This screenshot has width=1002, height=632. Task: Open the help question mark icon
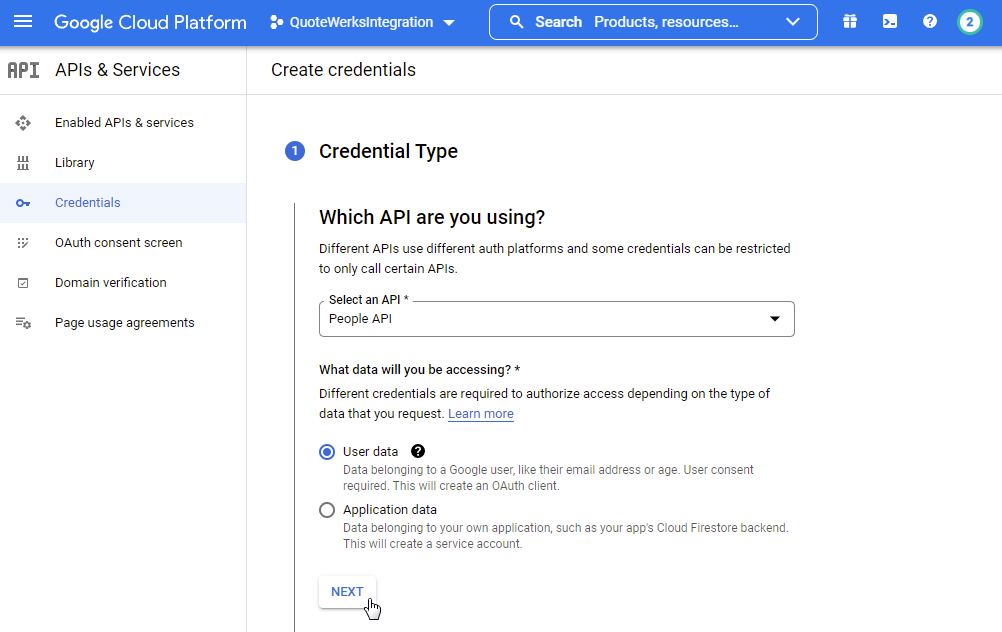[930, 22]
